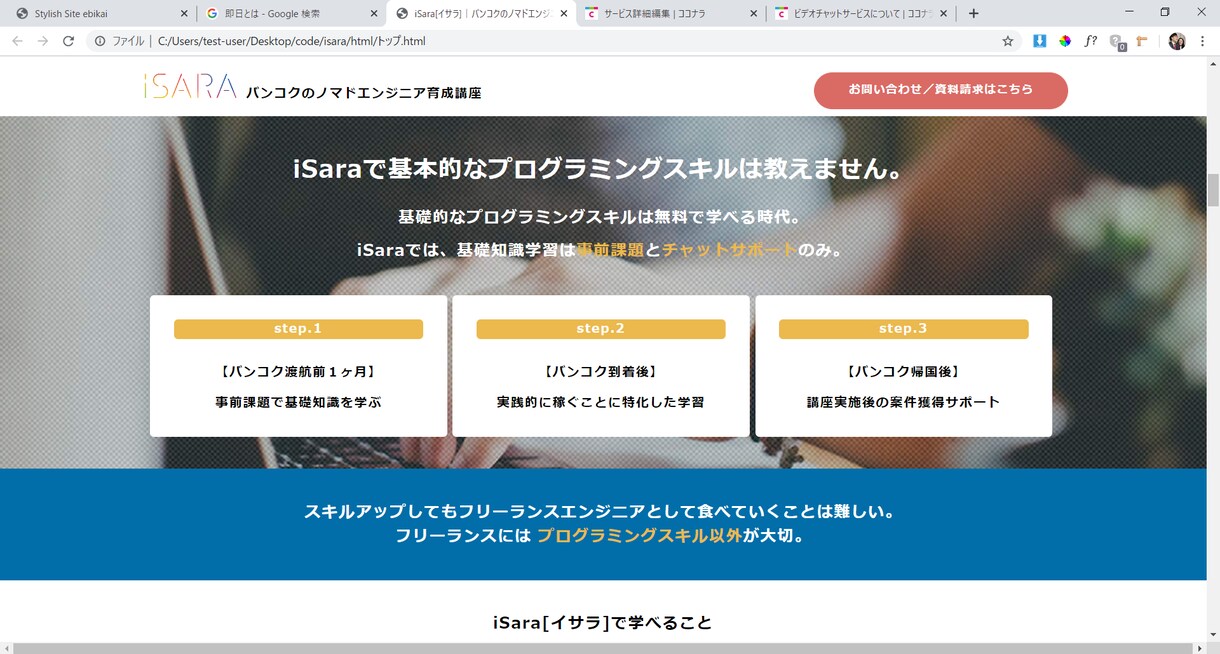
Task: Click the step.1 yellow label
Action: [298, 329]
